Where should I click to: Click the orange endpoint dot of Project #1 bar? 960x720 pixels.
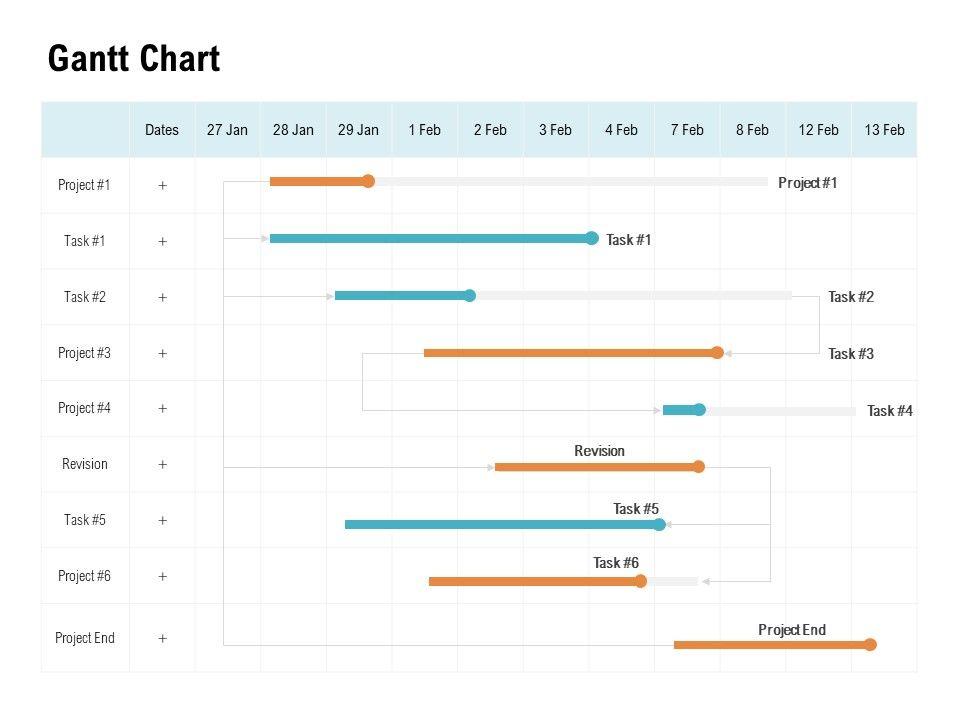[368, 181]
